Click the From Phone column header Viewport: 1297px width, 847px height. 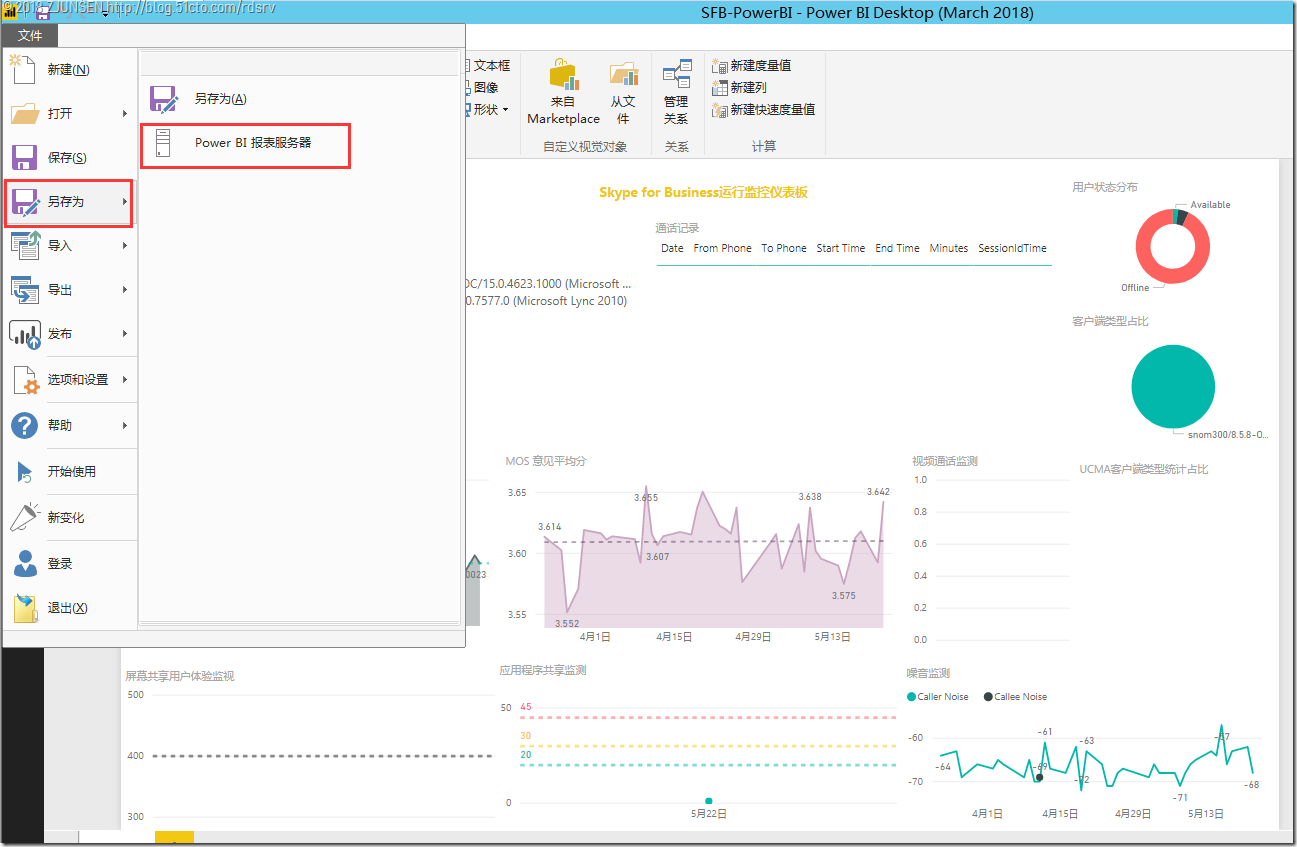(722, 248)
